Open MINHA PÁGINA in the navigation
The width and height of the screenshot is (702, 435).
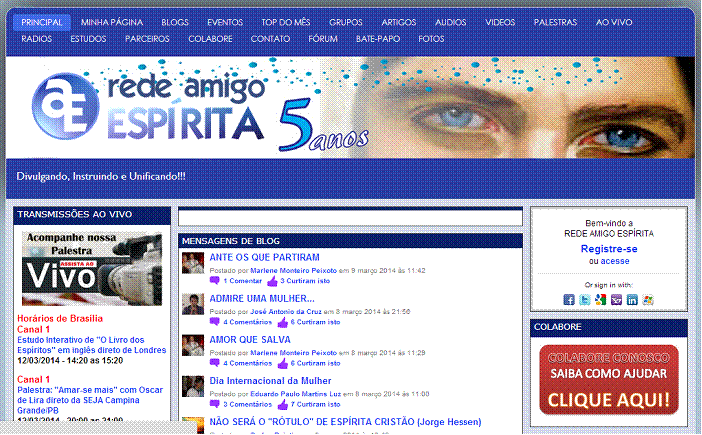pyautogui.click(x=112, y=22)
